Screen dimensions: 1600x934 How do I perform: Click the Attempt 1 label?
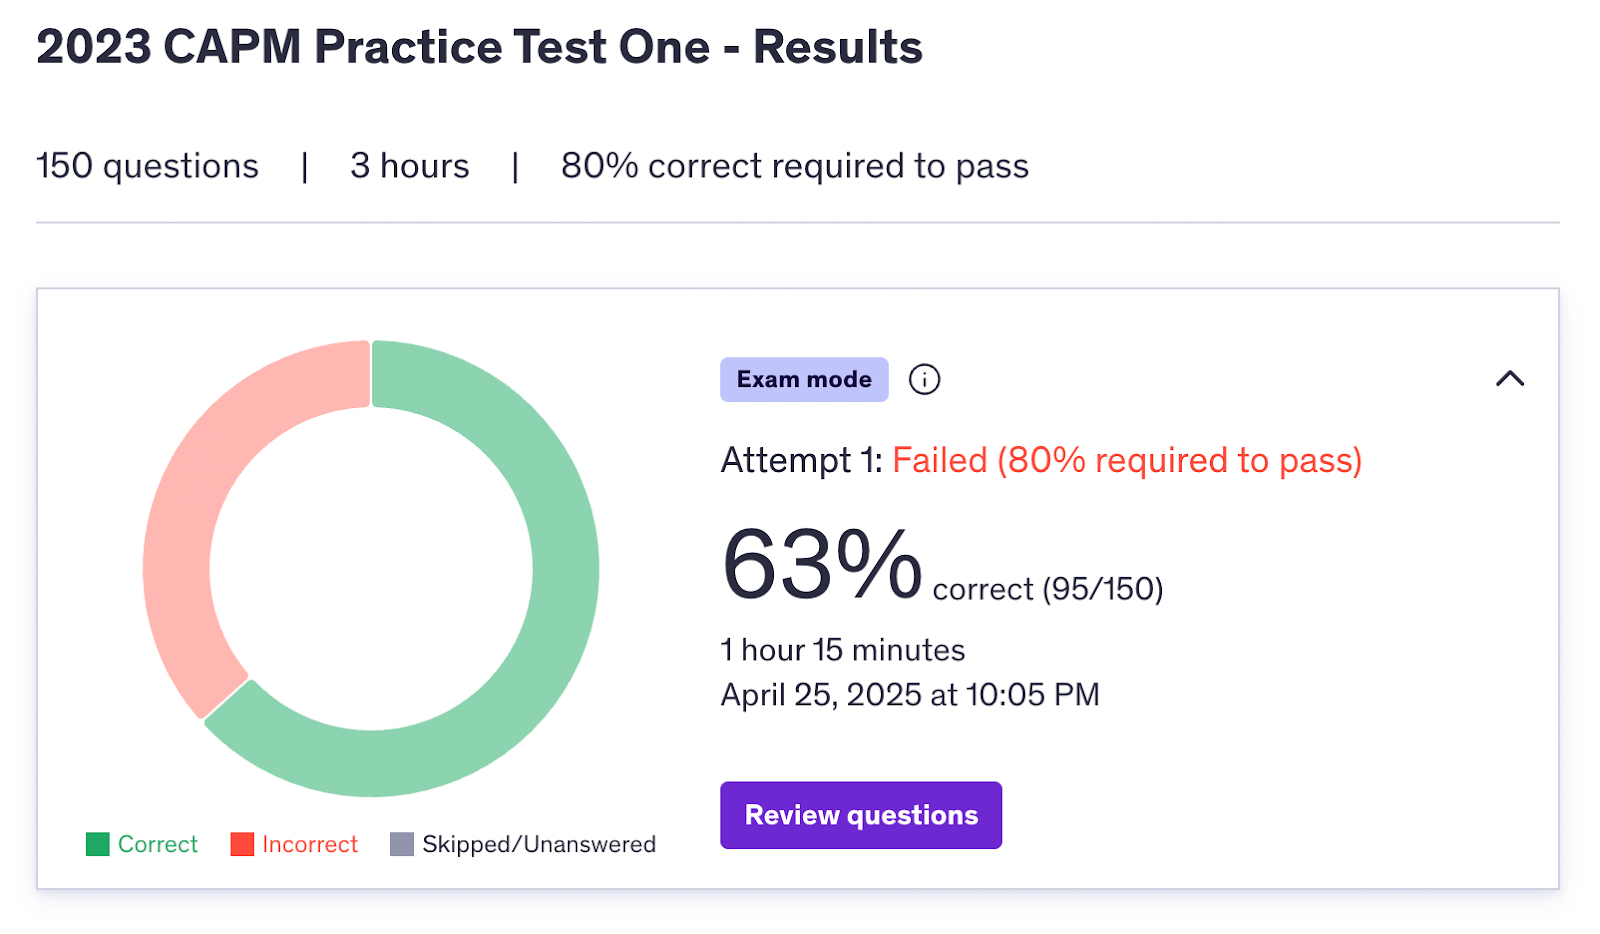[801, 460]
